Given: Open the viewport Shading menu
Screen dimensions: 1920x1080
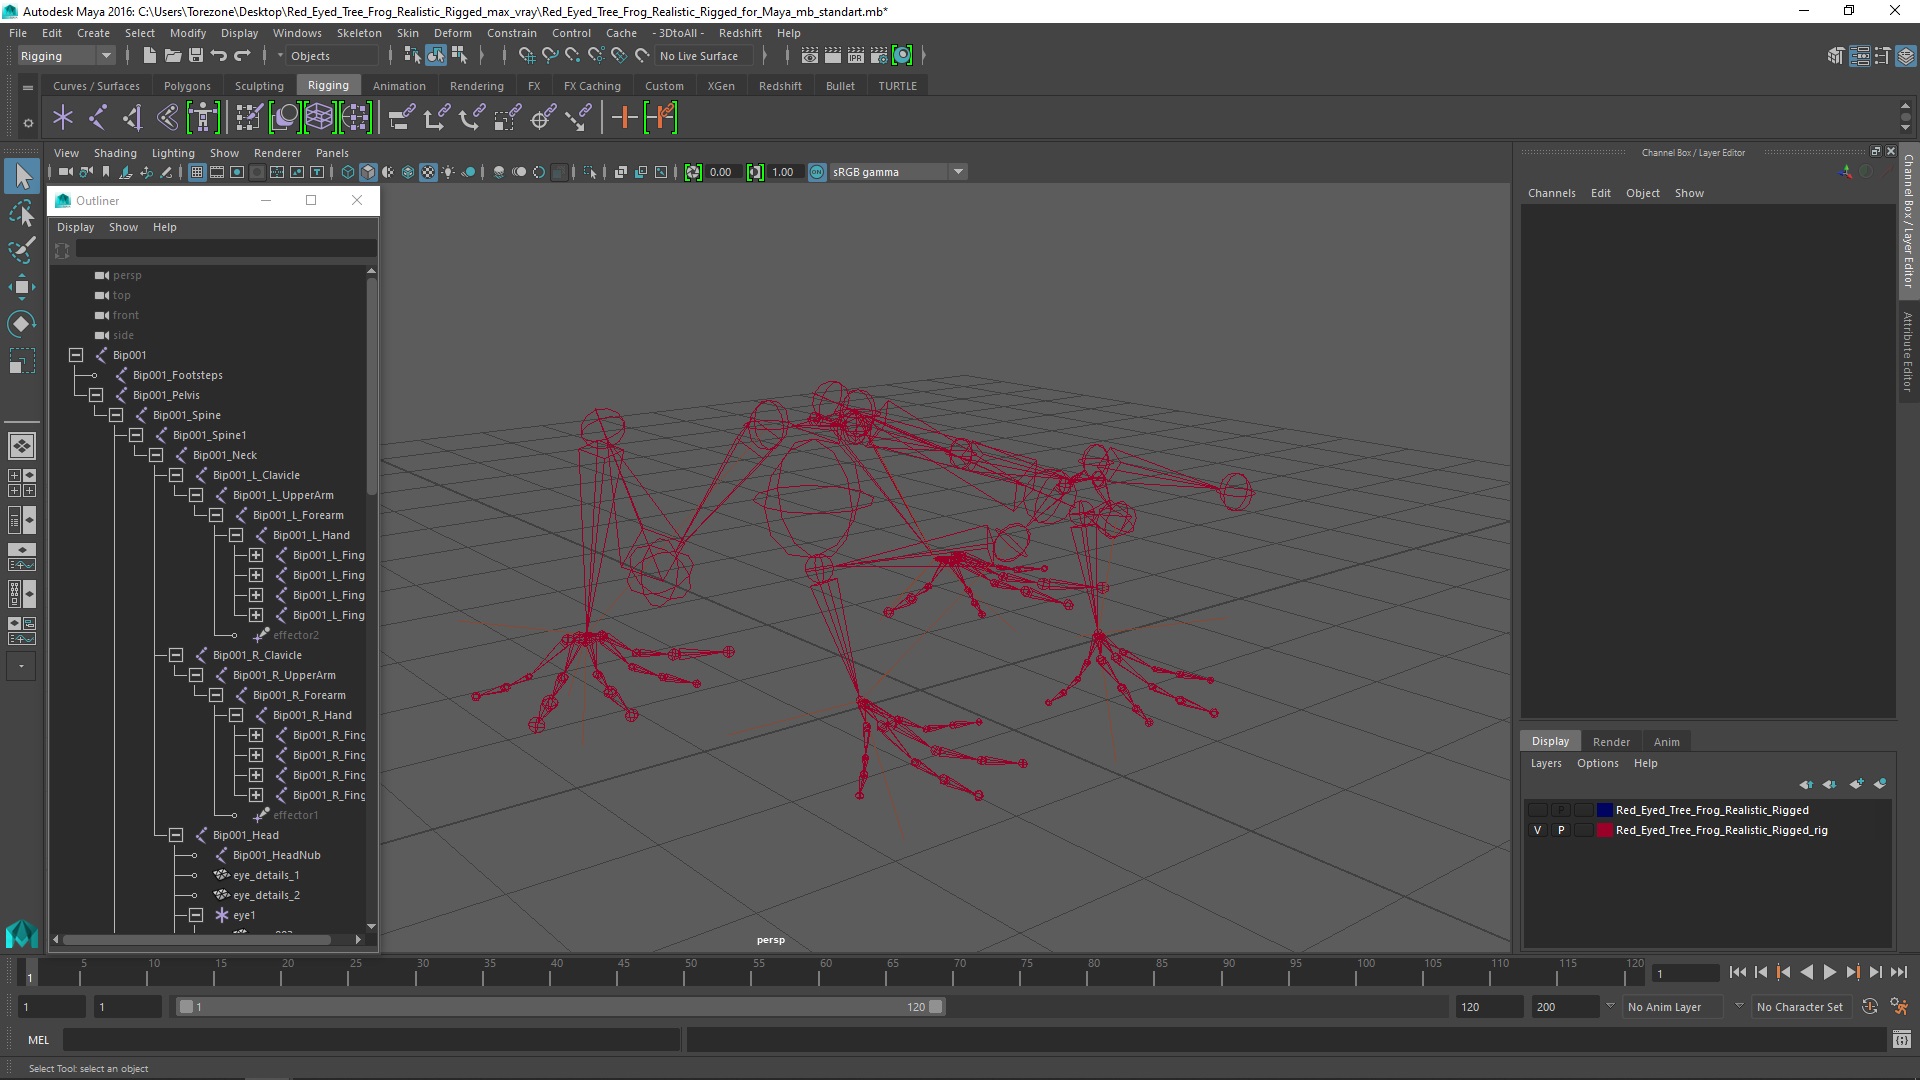Looking at the screenshot, I should pos(115,153).
